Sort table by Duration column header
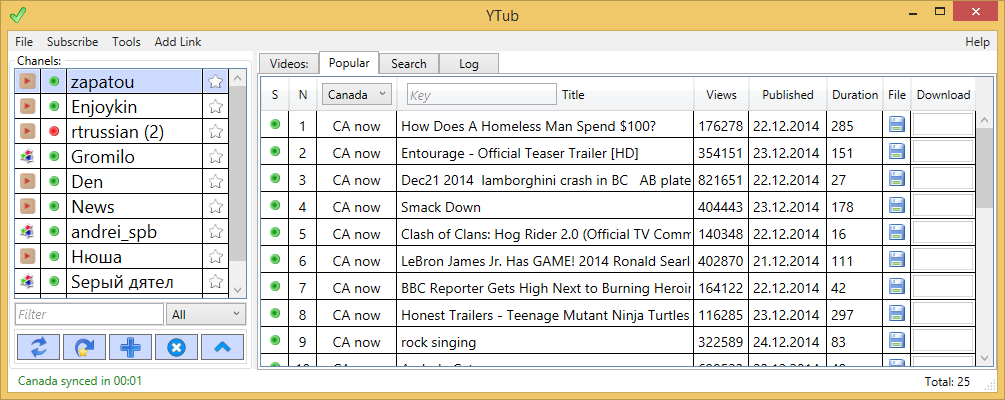 tap(855, 94)
